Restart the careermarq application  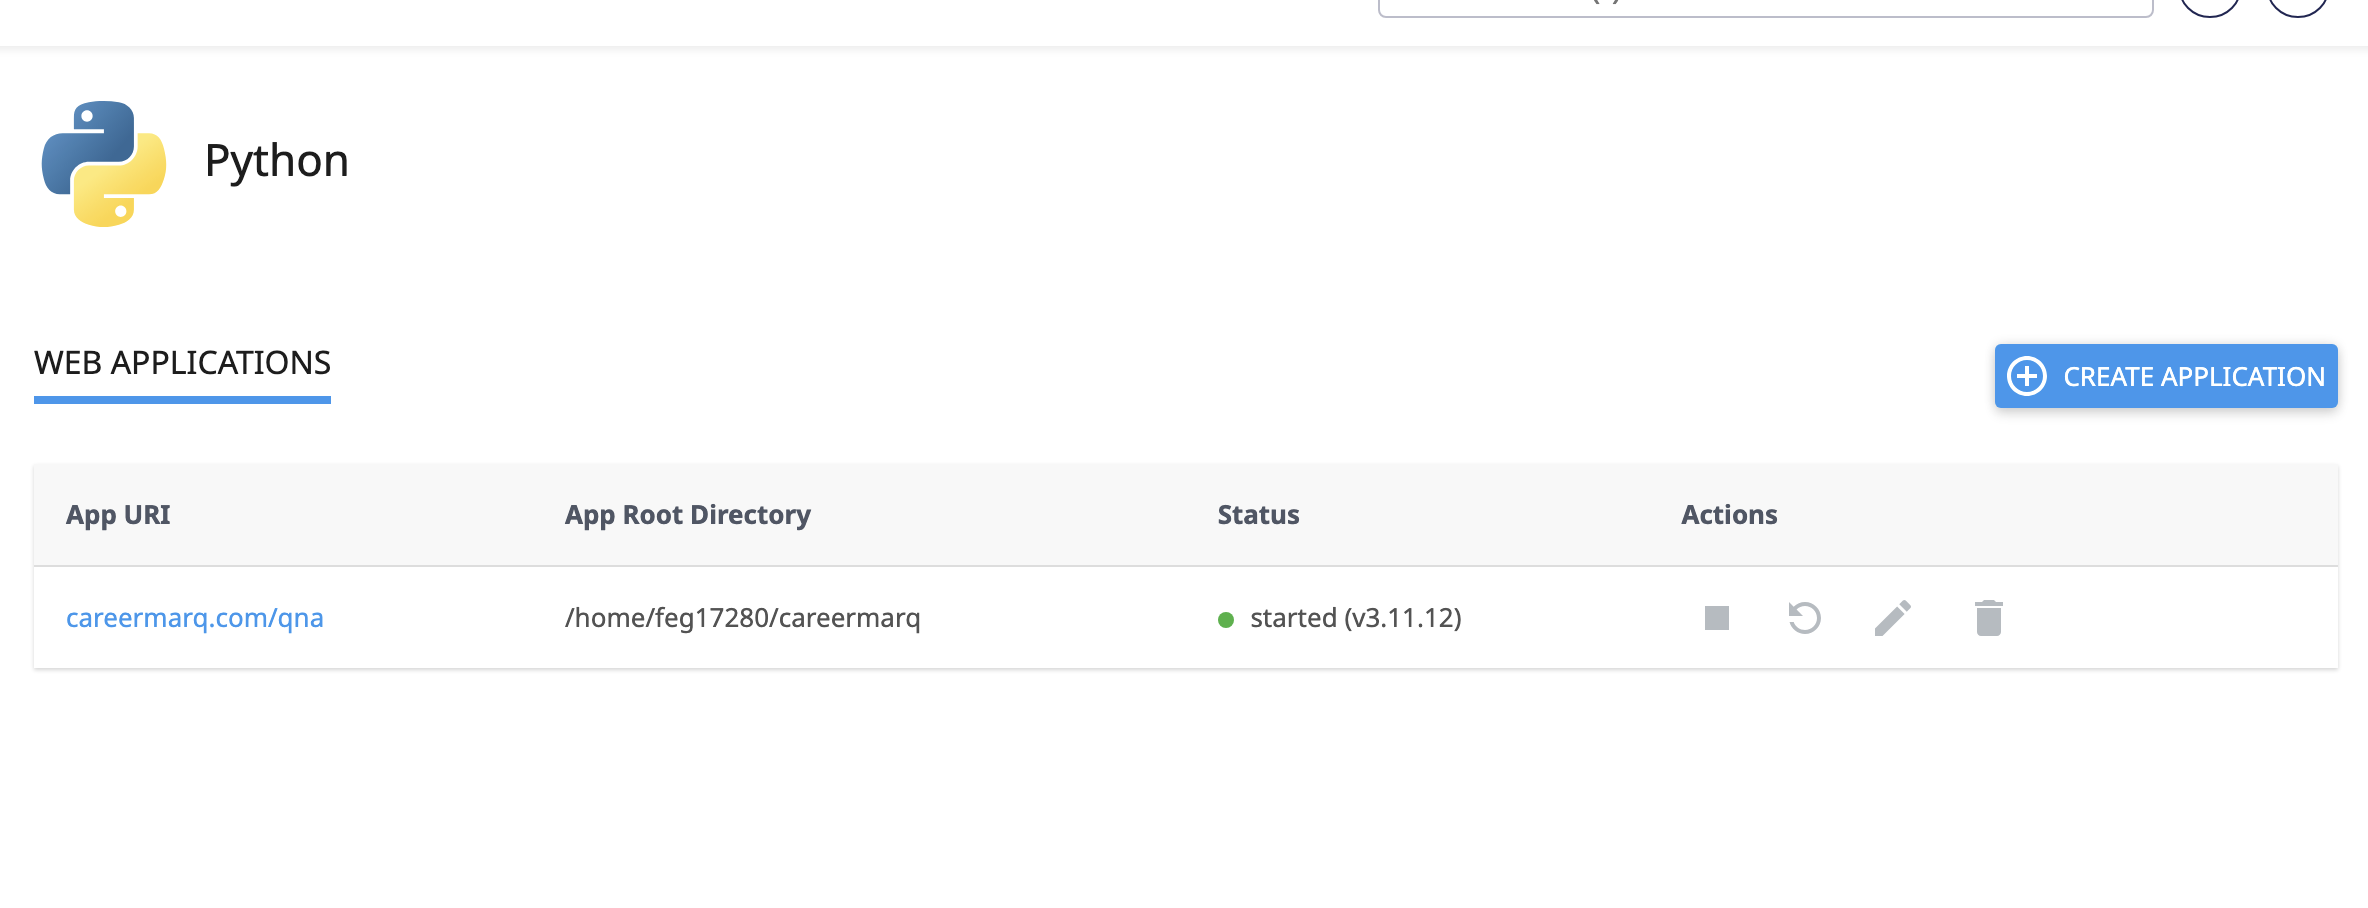[1804, 618]
